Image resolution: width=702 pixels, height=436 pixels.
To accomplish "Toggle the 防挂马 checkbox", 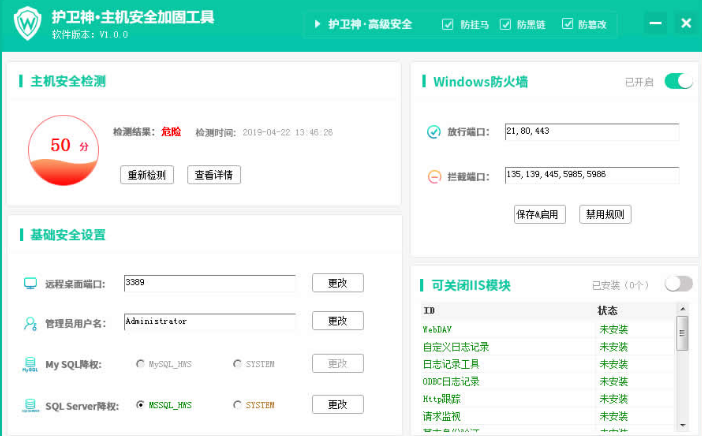I will click(448, 24).
